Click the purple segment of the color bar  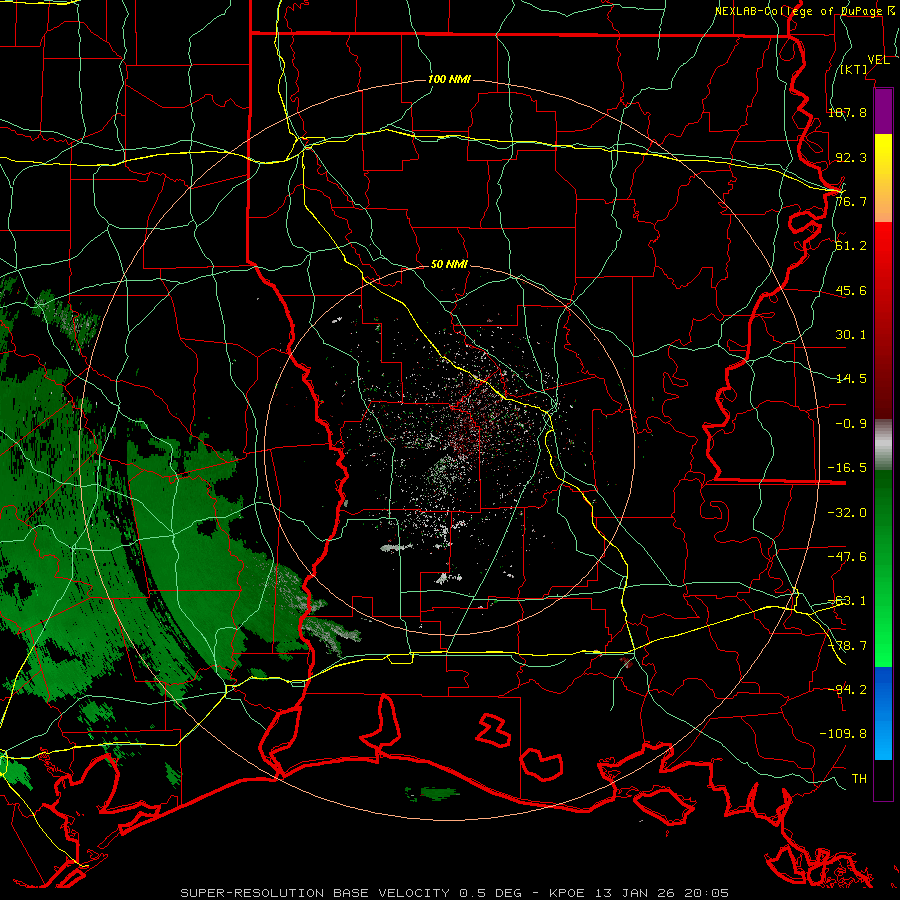[883, 111]
